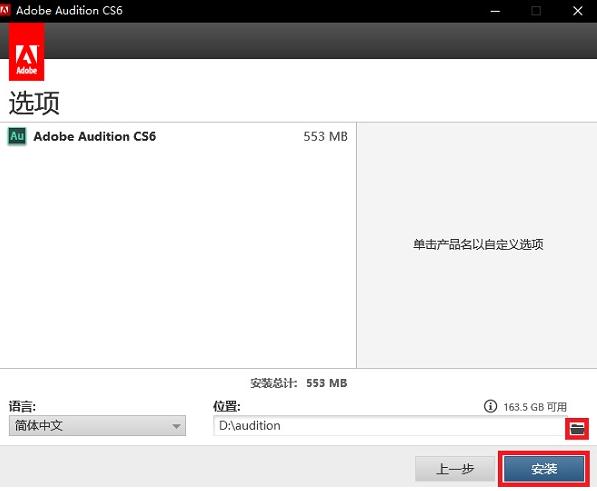Go back with 上一步 button
597x491 pixels.
coord(455,469)
